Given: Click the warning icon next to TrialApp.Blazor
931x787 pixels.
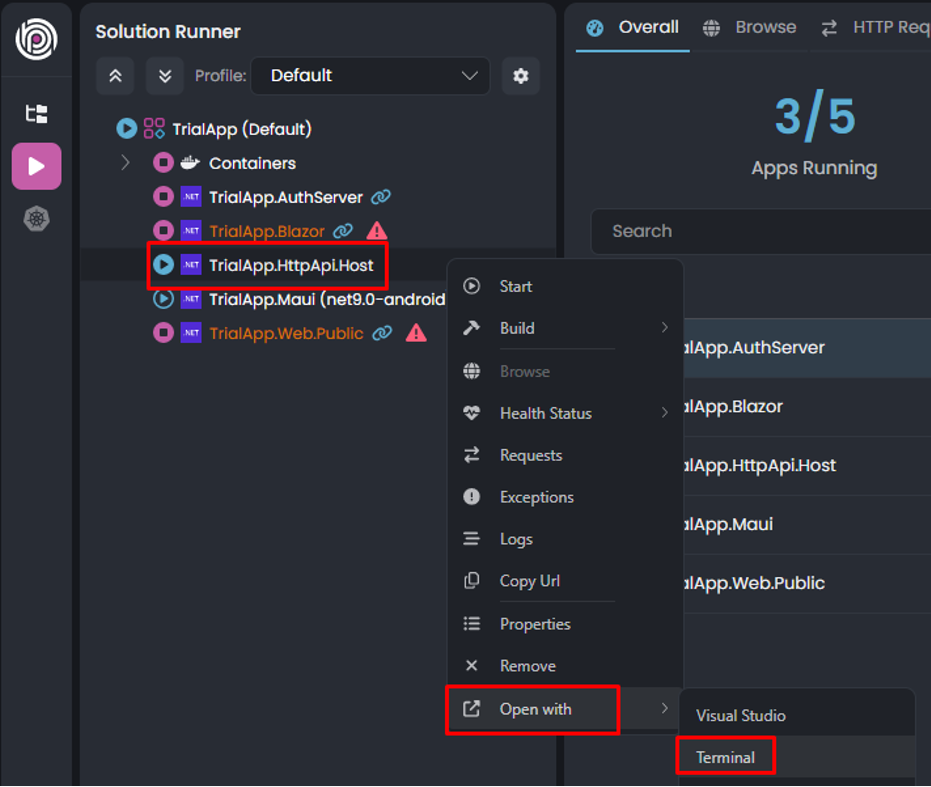Looking at the screenshot, I should (x=376, y=231).
